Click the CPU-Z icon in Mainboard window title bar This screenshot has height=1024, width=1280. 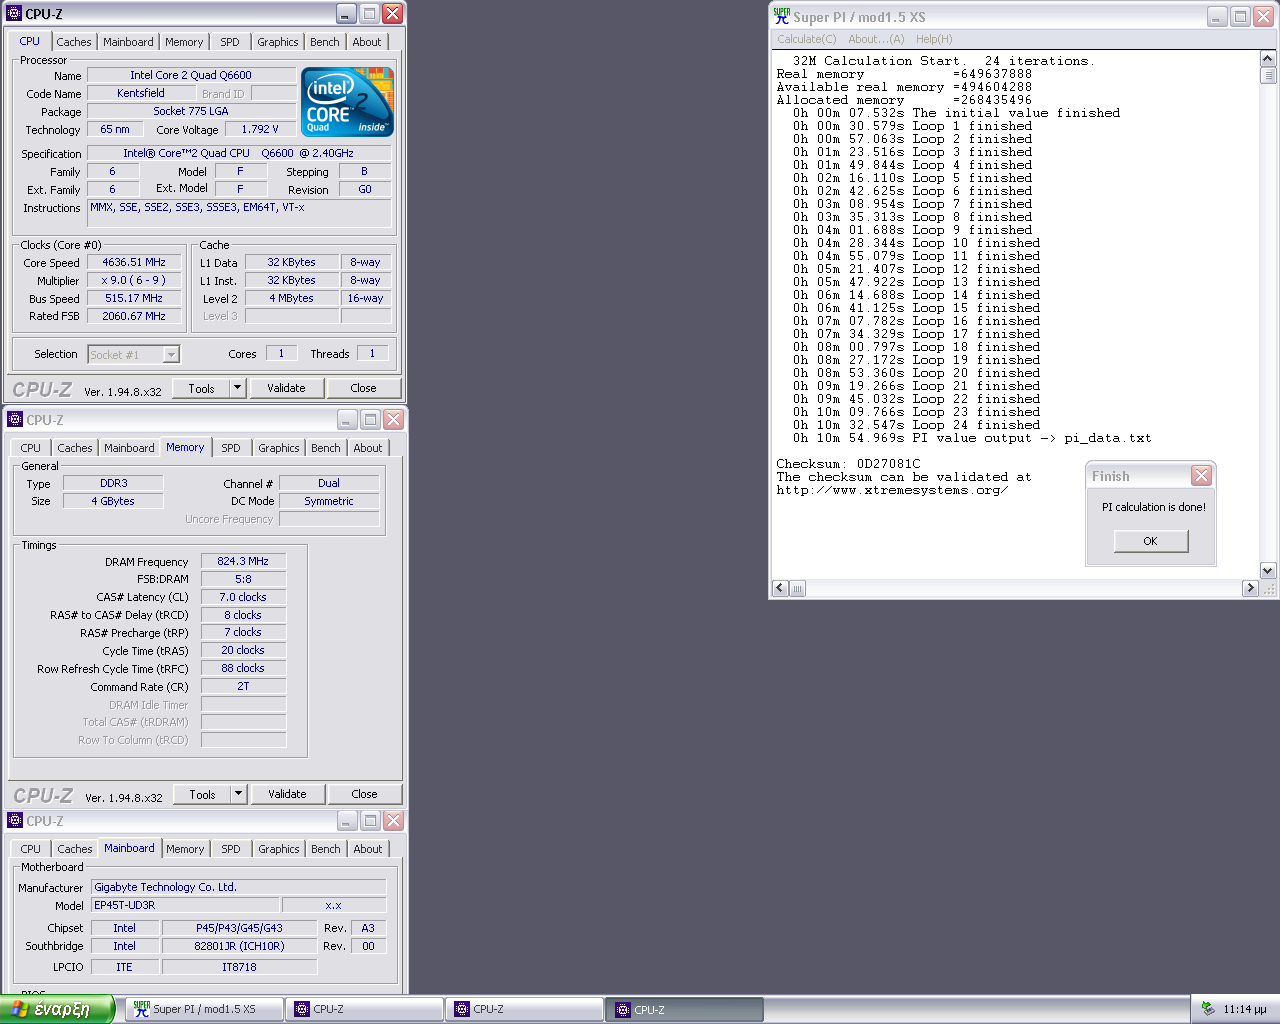(15, 821)
